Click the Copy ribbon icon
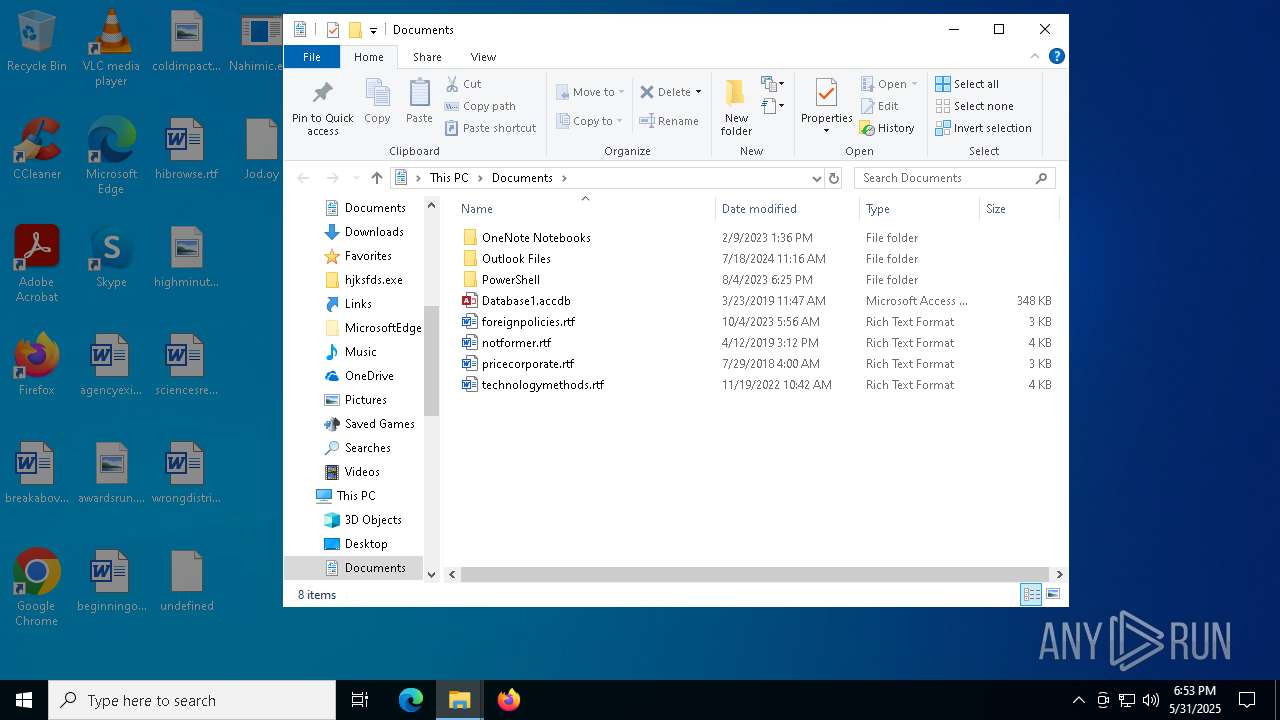Viewport: 1280px width, 720px height. [x=377, y=102]
